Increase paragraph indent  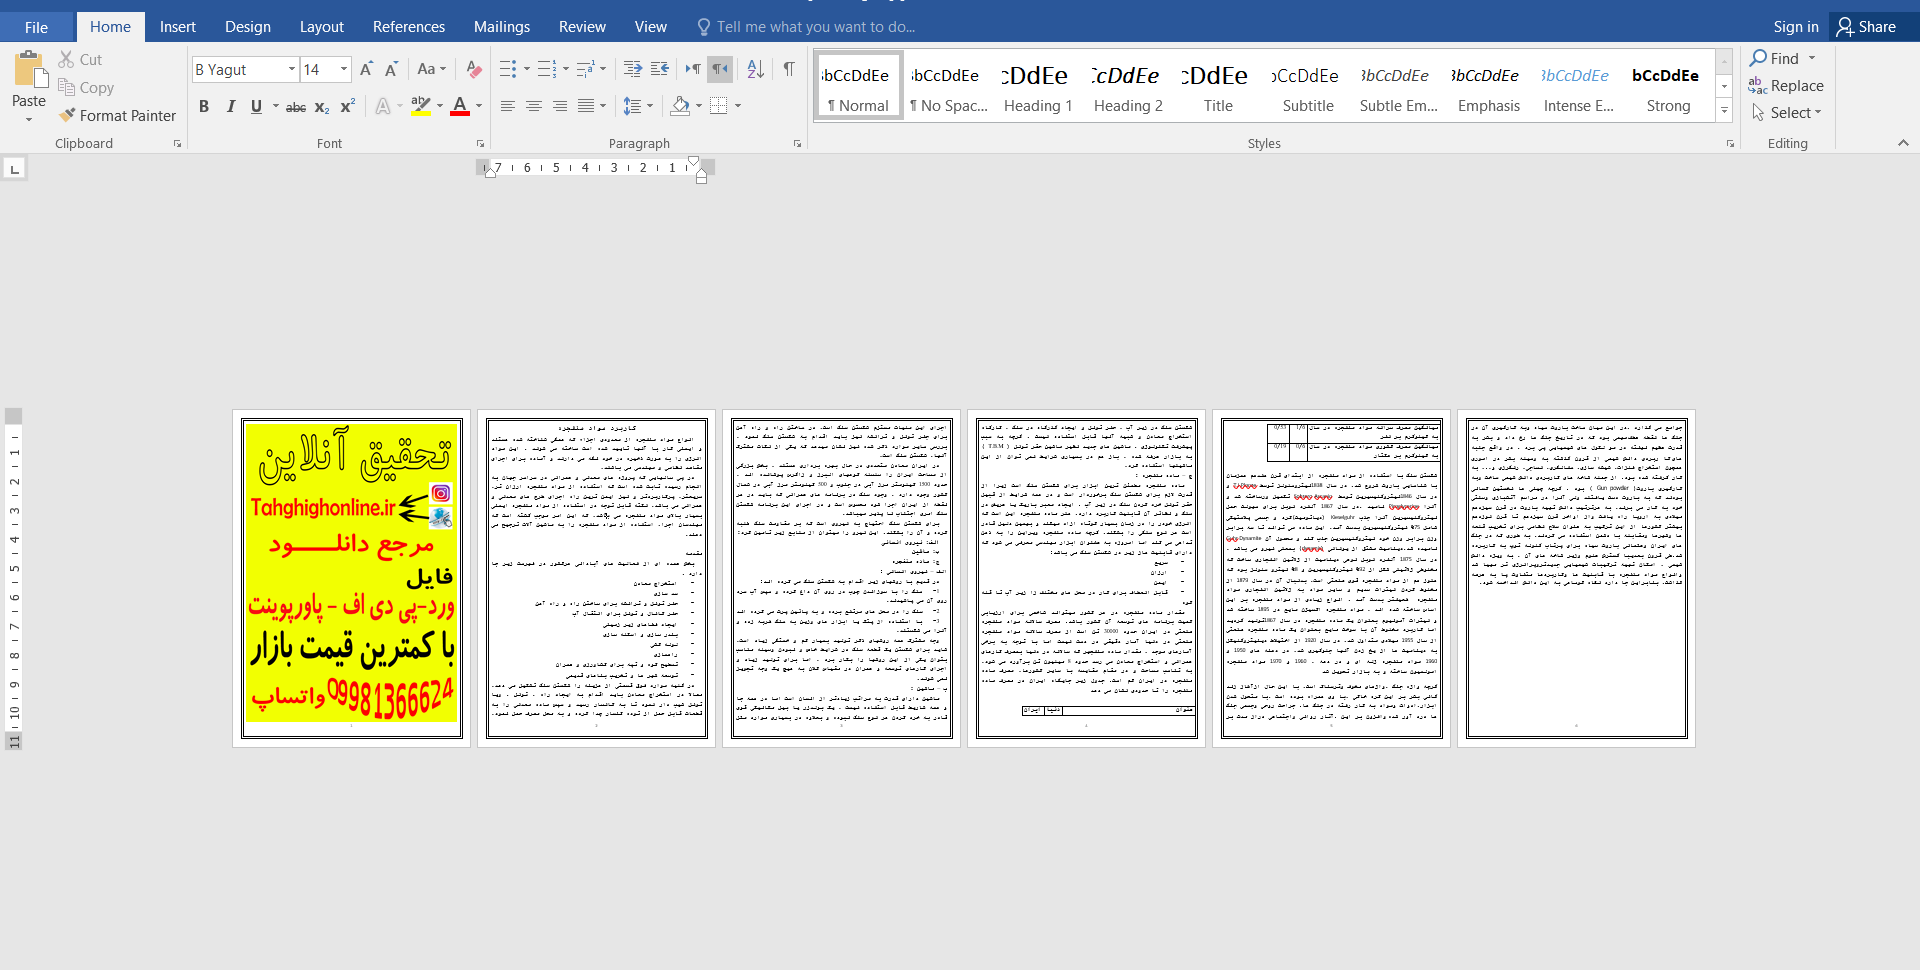(x=660, y=69)
